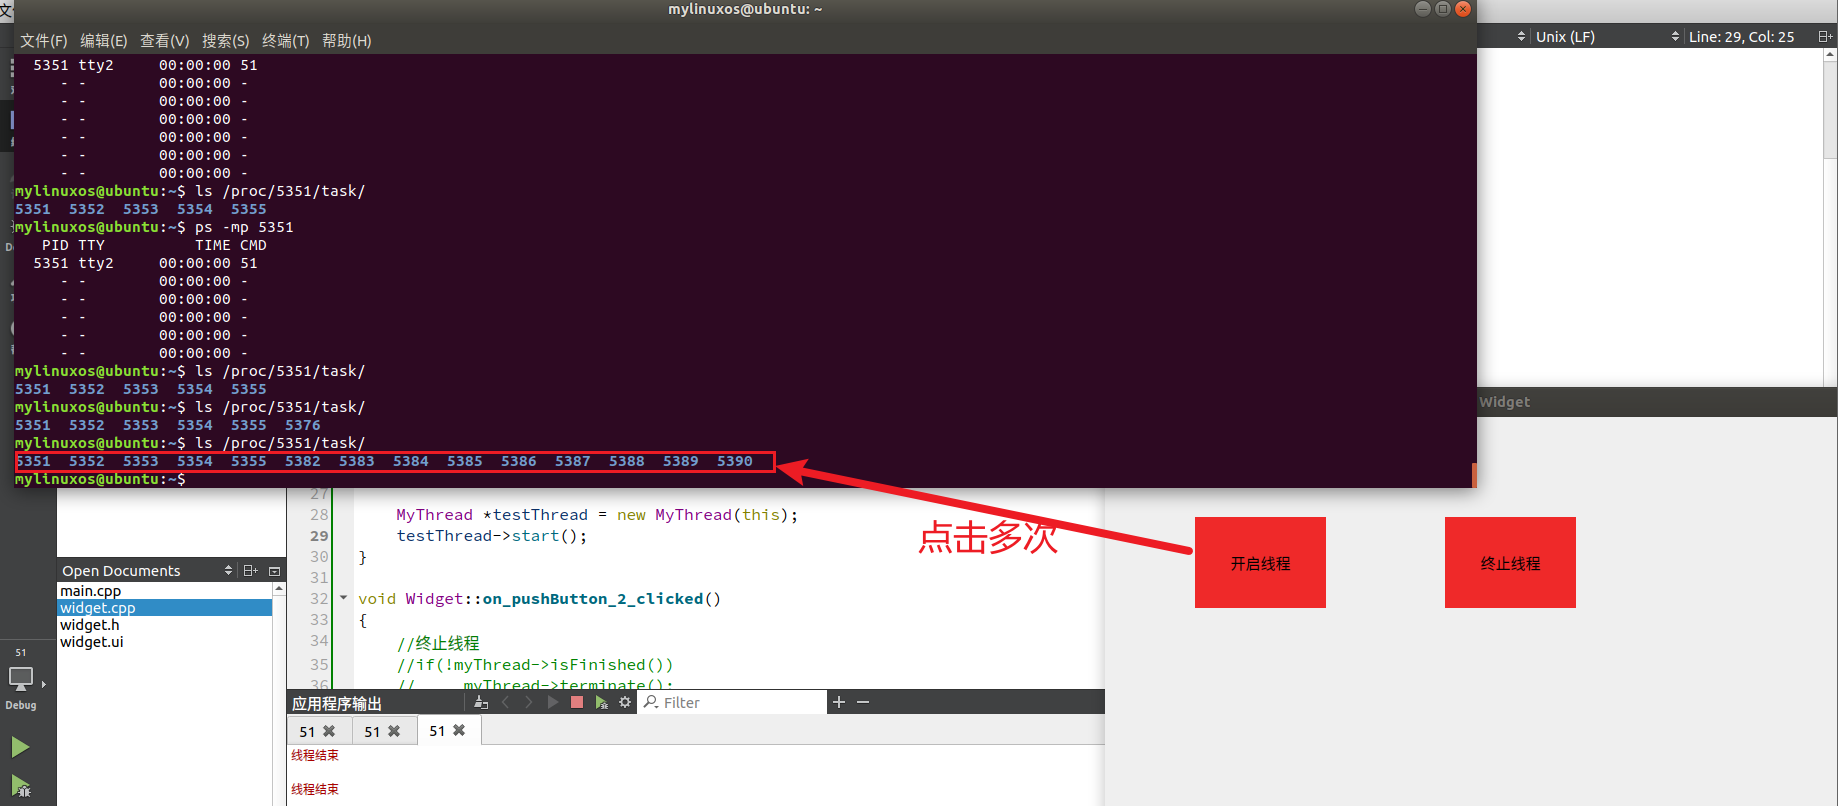Go to next output item arrow
This screenshot has width=1838, height=806.
point(529,702)
